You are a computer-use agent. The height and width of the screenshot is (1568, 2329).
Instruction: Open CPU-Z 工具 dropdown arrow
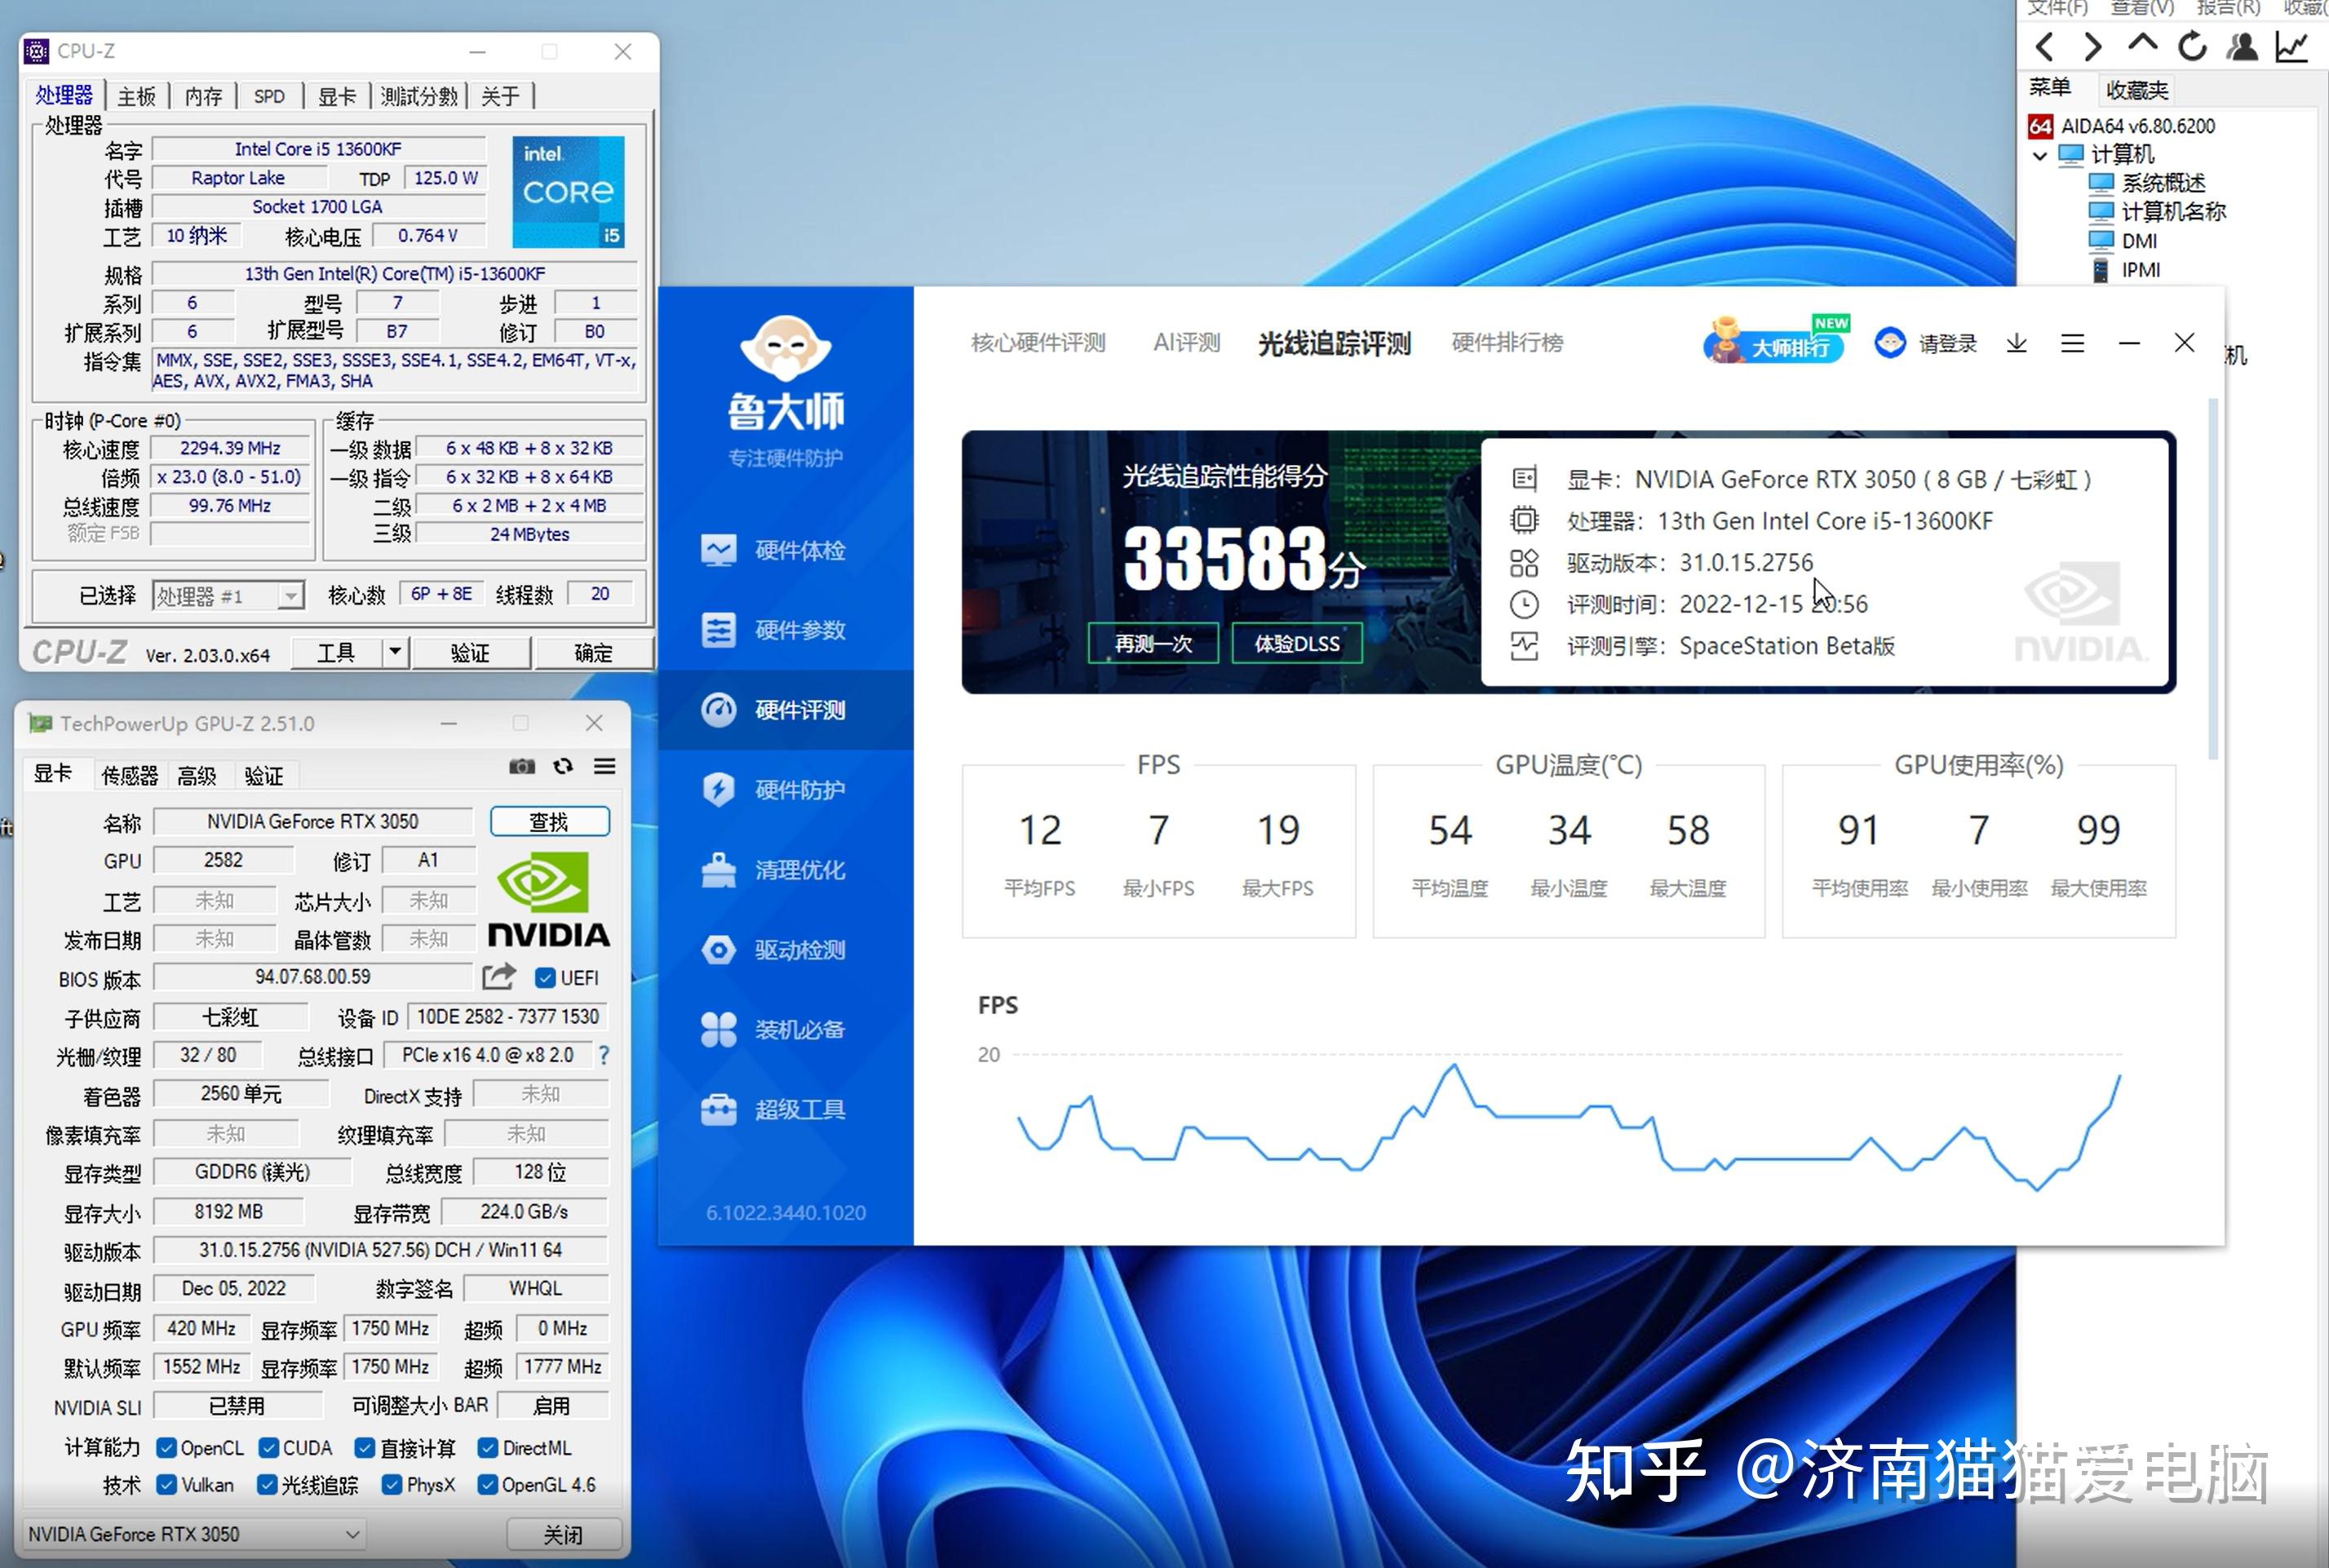(395, 652)
